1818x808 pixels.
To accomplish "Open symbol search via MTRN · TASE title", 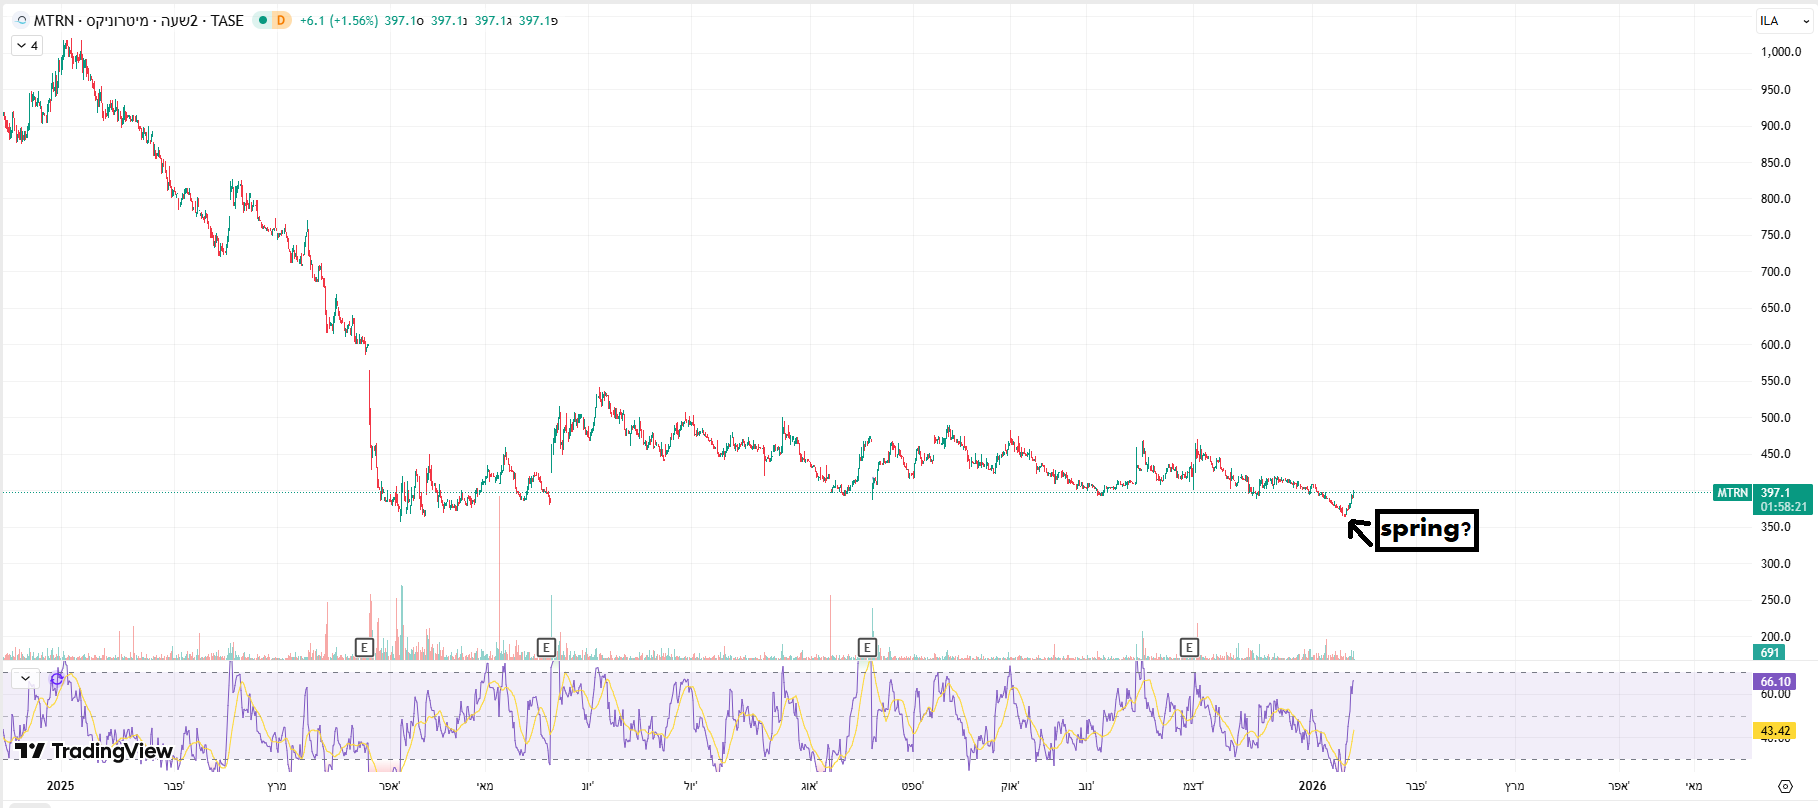I will click(139, 20).
